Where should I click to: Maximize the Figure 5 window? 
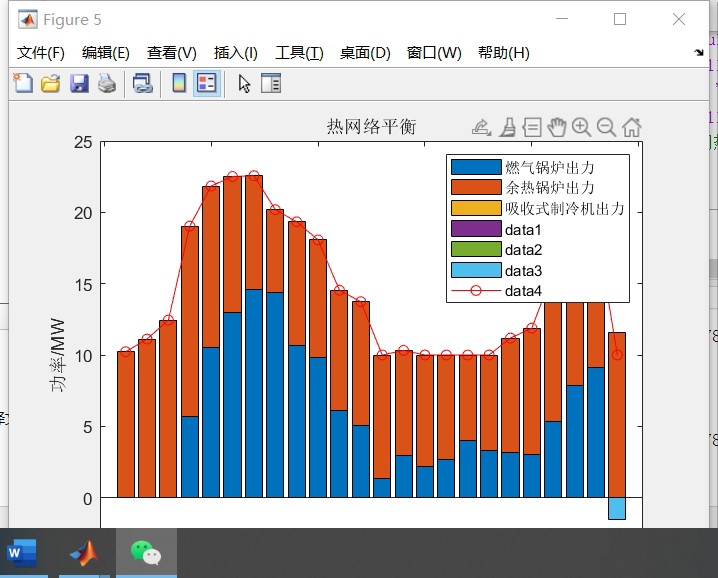coord(620,19)
